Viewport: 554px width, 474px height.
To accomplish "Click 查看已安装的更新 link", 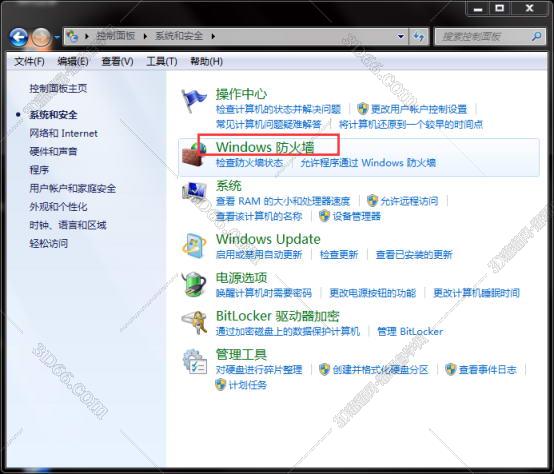I will pos(414,255).
